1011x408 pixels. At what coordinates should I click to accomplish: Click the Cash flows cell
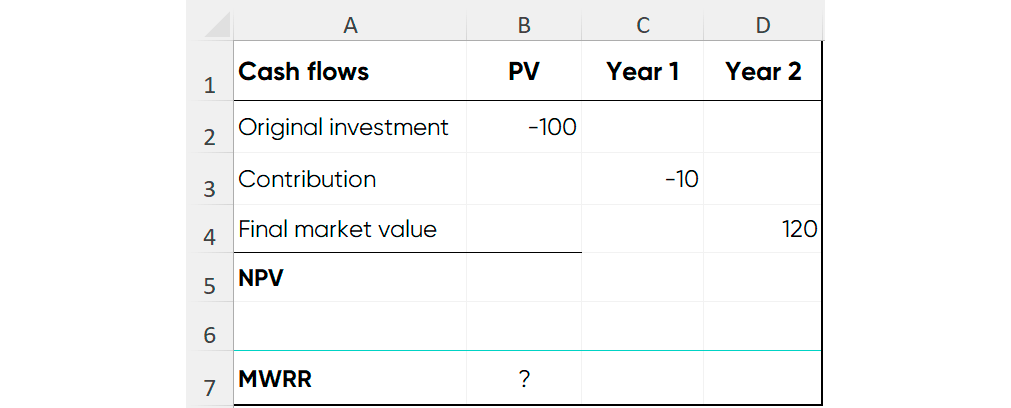pos(349,71)
